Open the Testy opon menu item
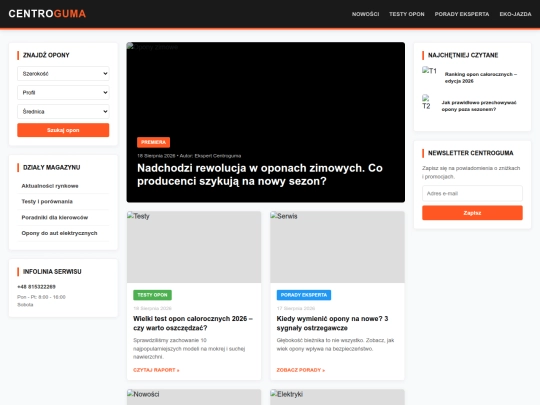540x405 pixels. click(x=407, y=14)
